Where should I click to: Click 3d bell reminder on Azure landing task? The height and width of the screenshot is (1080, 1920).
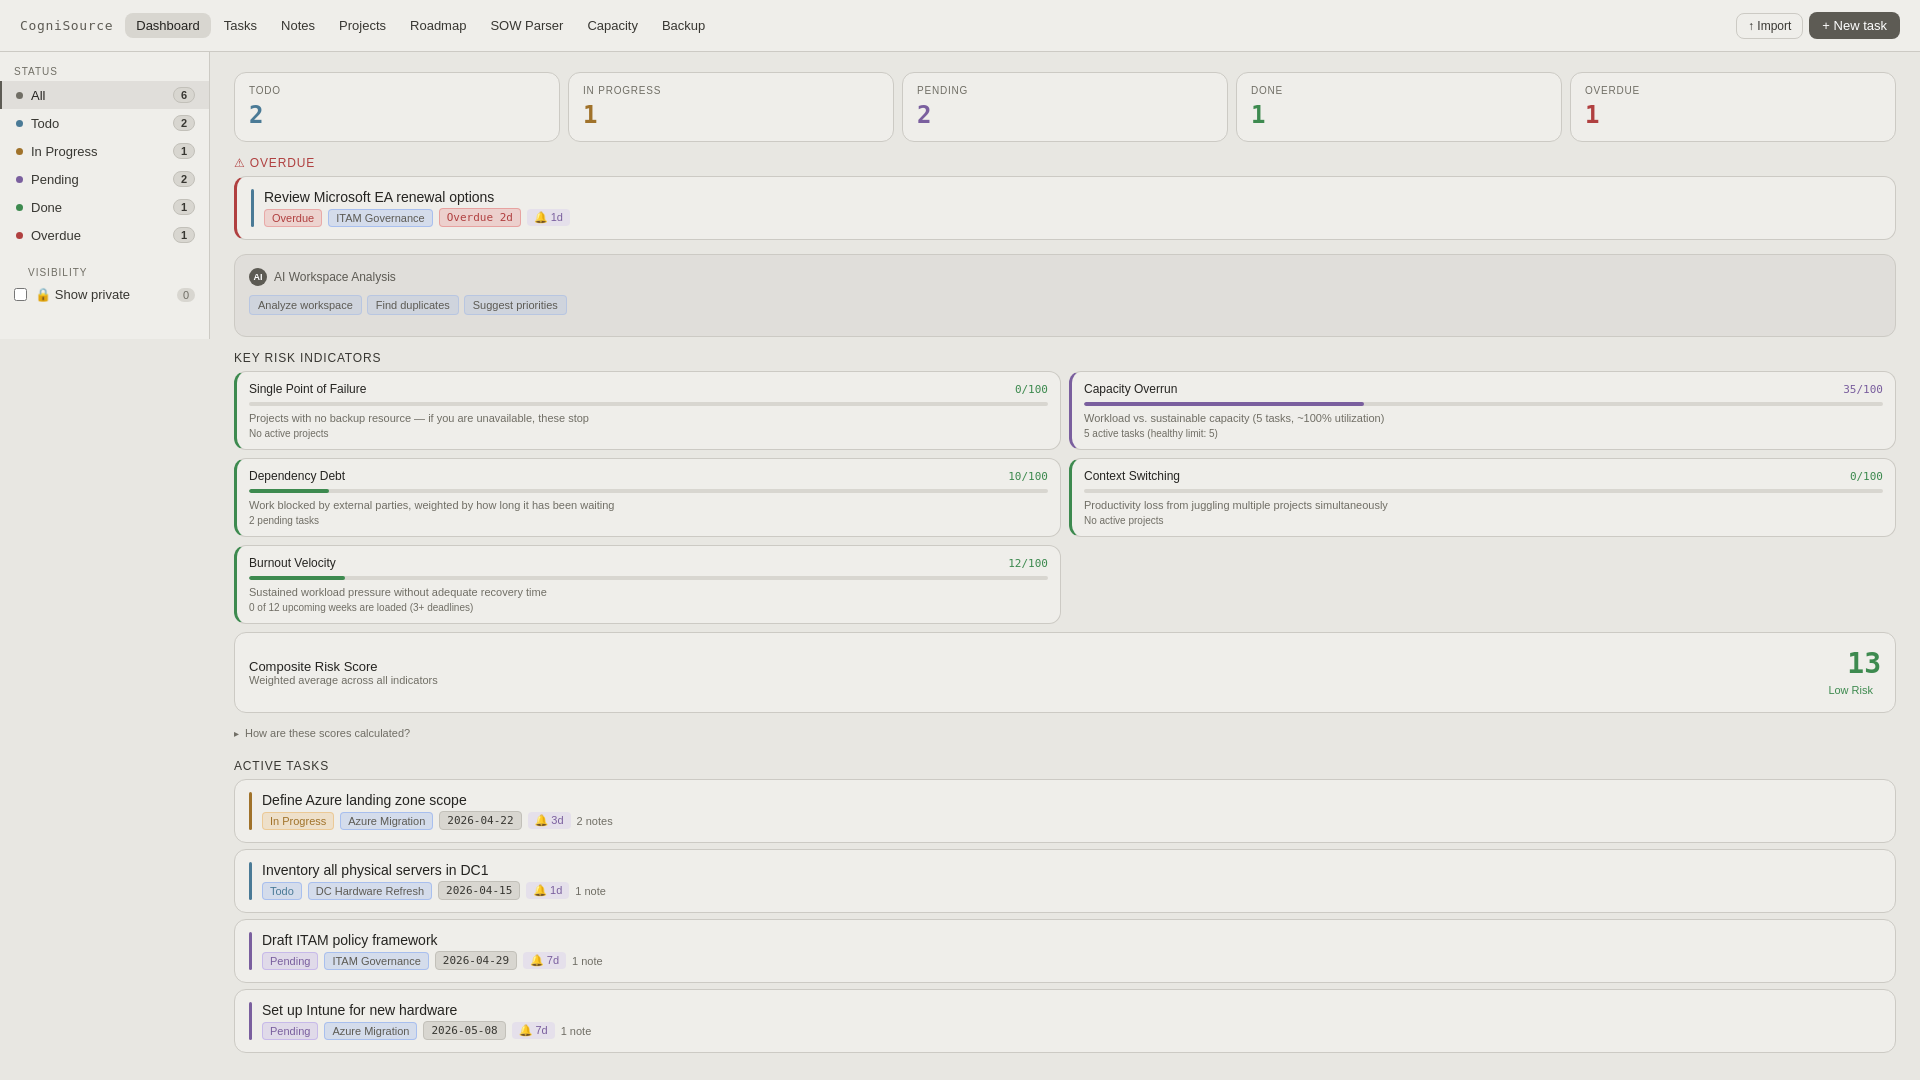tap(549, 821)
